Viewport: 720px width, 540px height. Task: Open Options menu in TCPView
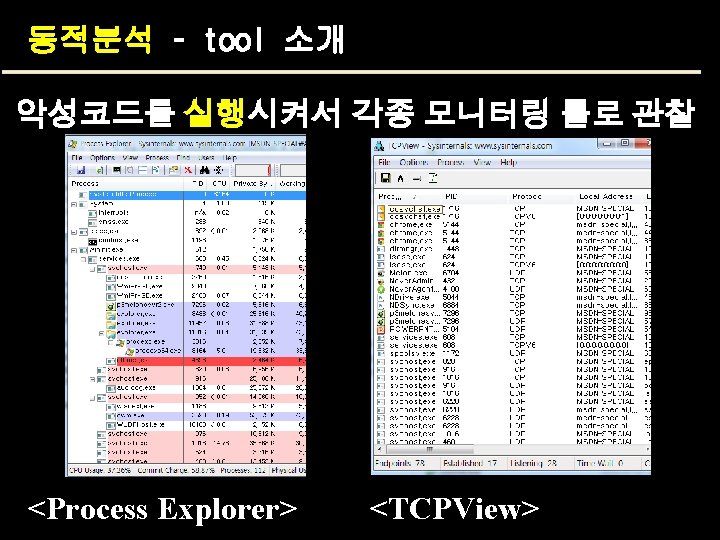[x=413, y=163]
